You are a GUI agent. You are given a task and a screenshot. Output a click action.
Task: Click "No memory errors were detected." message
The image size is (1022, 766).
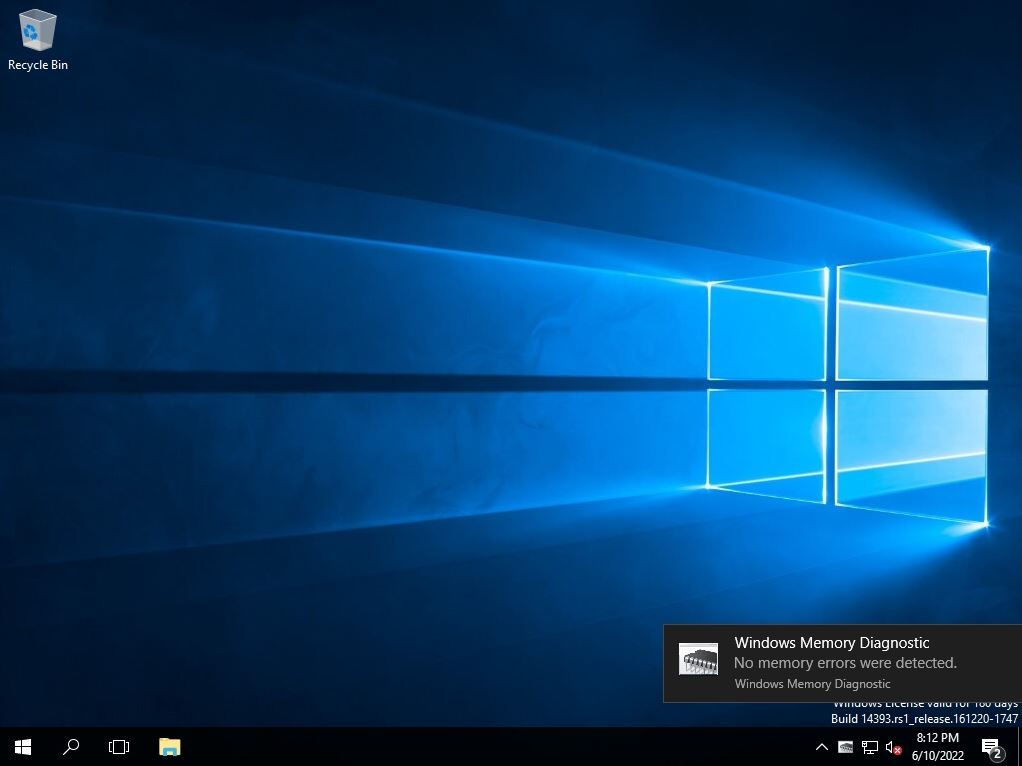(x=845, y=663)
